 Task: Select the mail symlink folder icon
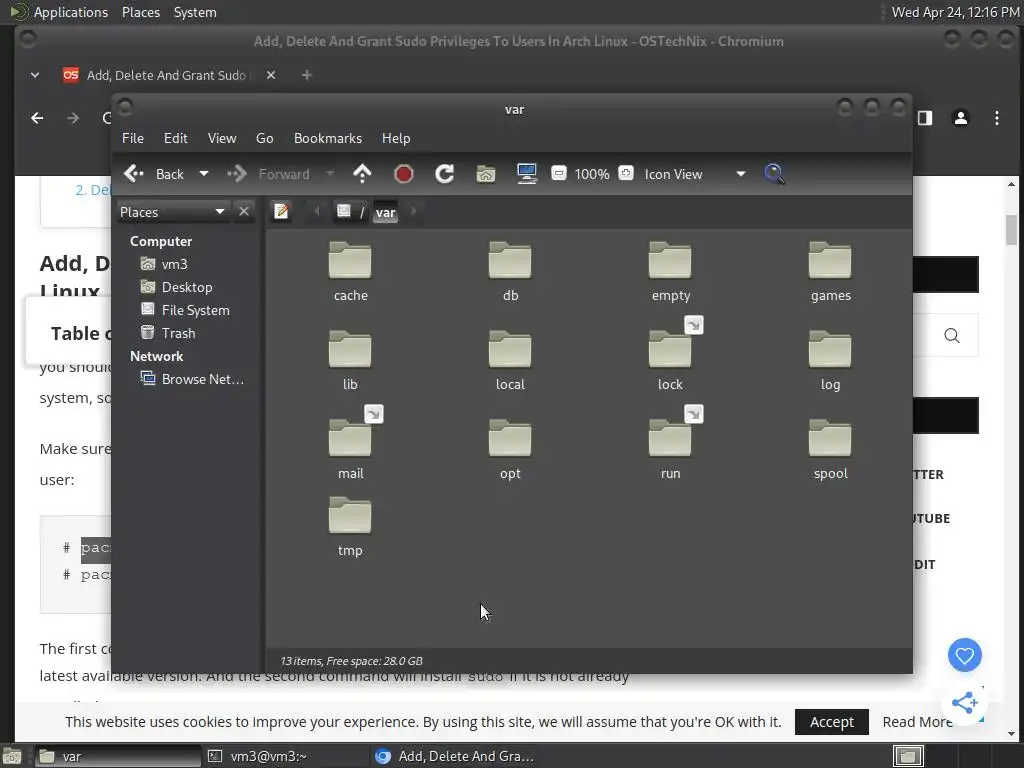click(350, 438)
